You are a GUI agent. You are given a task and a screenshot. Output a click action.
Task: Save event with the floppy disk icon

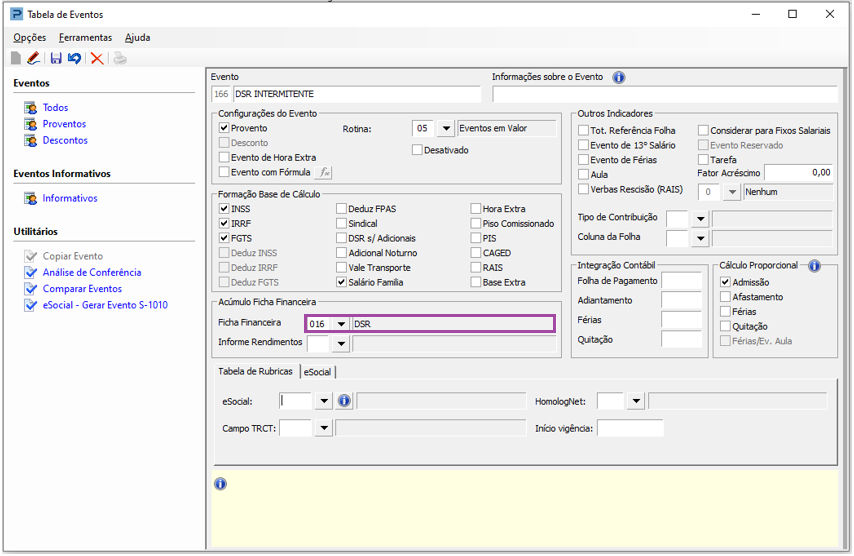(x=56, y=59)
